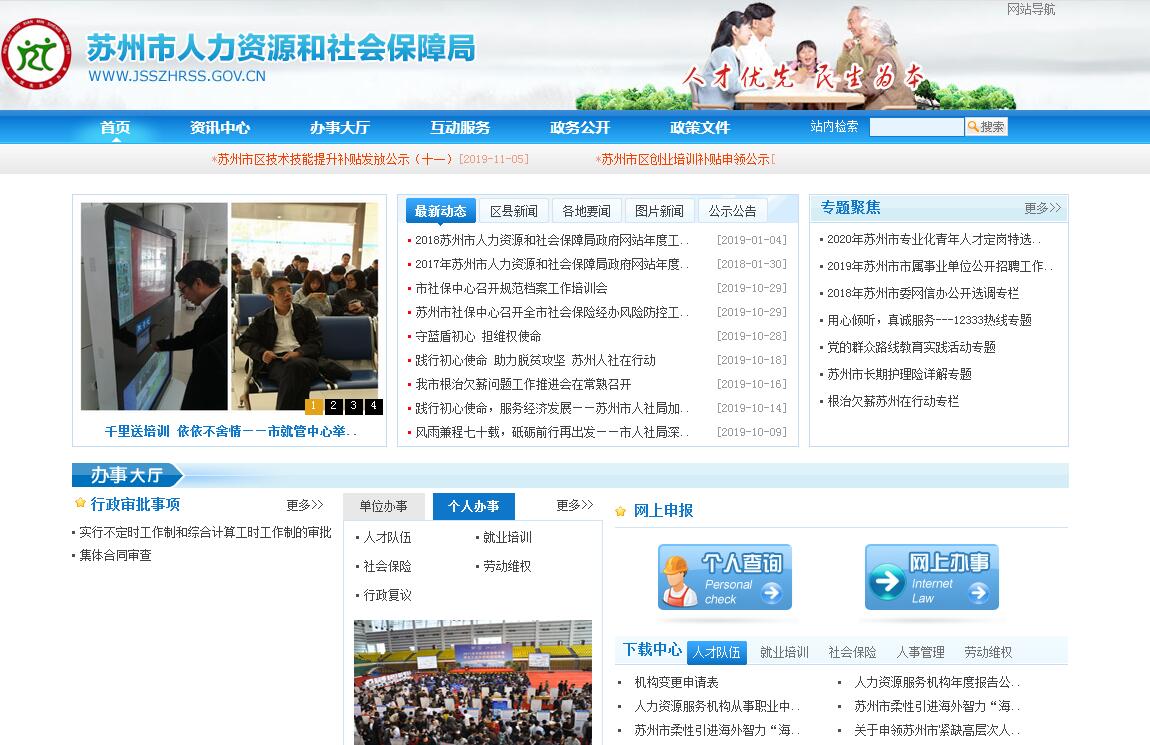This screenshot has width=1150, height=745.
Task: Focus the 站内检索 search input field
Action: click(916, 127)
